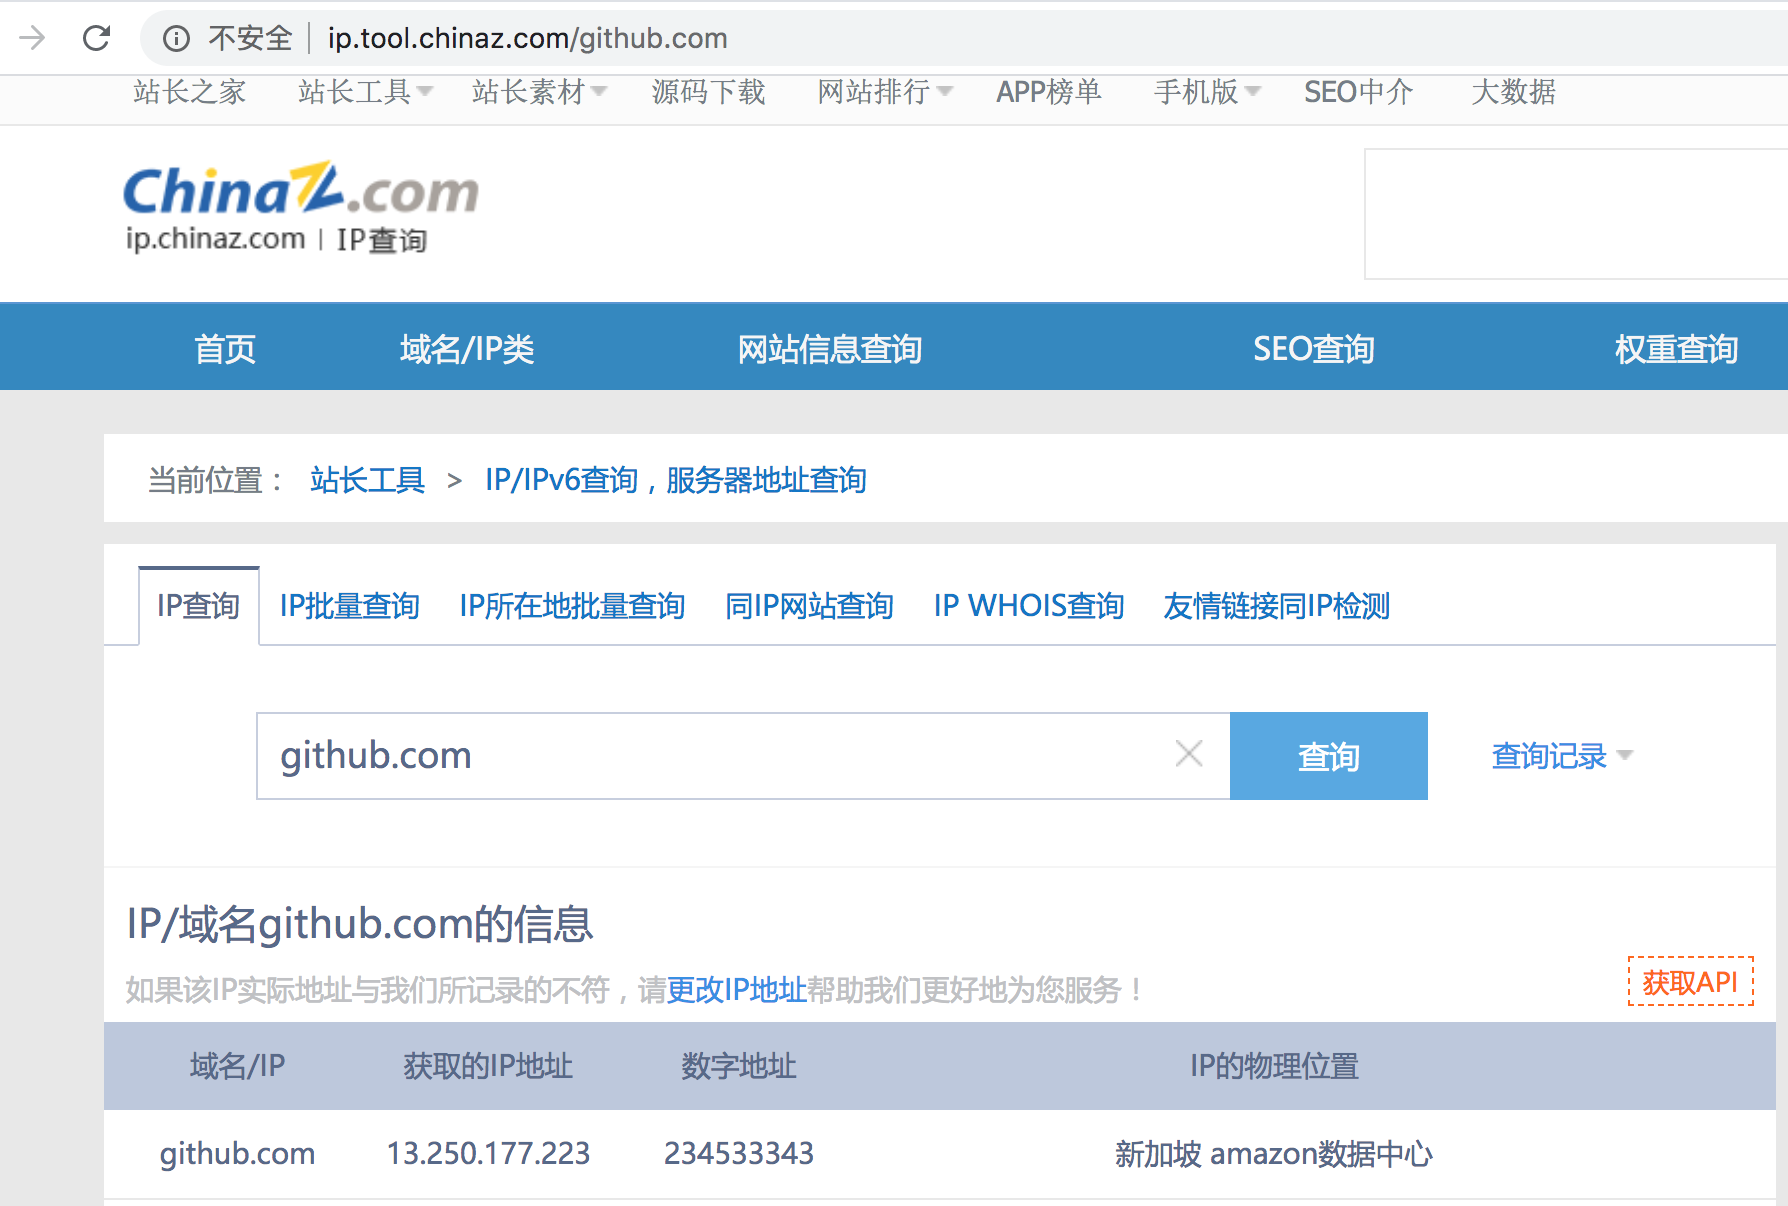This screenshot has width=1788, height=1206.
Task: Expand the 站长工具 dropdown menu
Action: [x=365, y=92]
